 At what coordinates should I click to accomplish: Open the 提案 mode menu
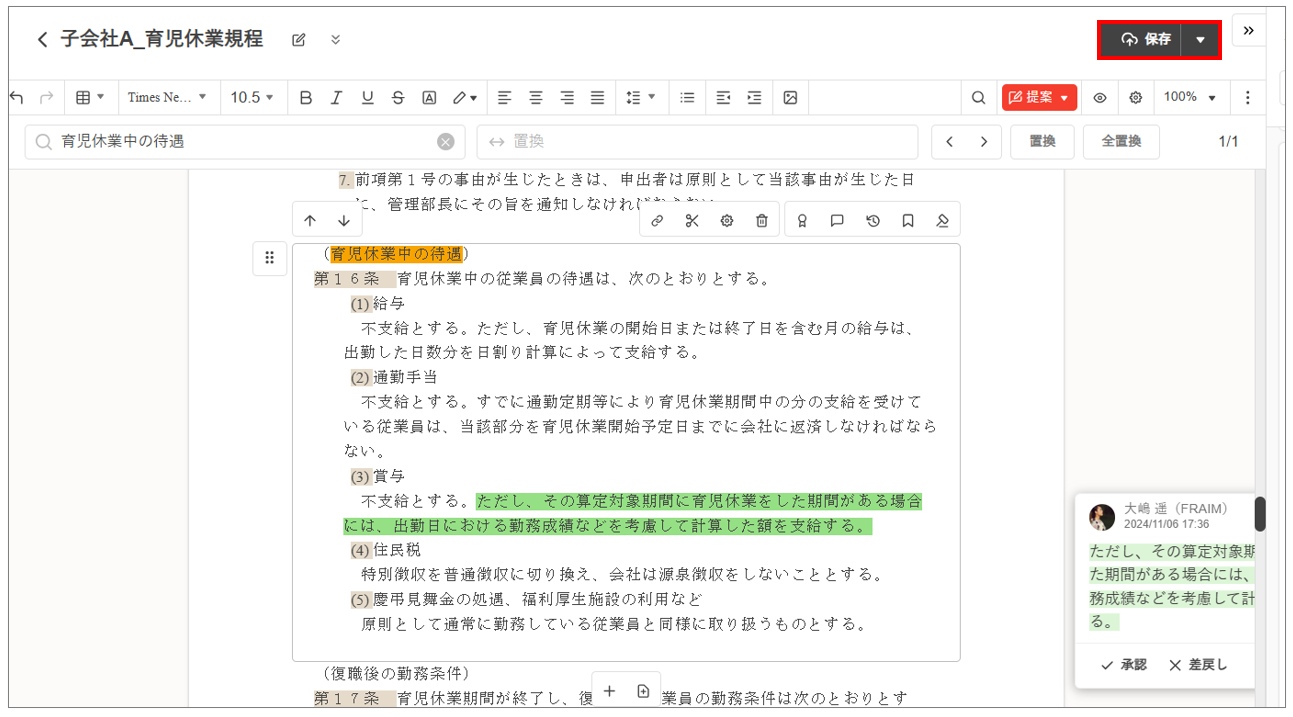point(1039,97)
